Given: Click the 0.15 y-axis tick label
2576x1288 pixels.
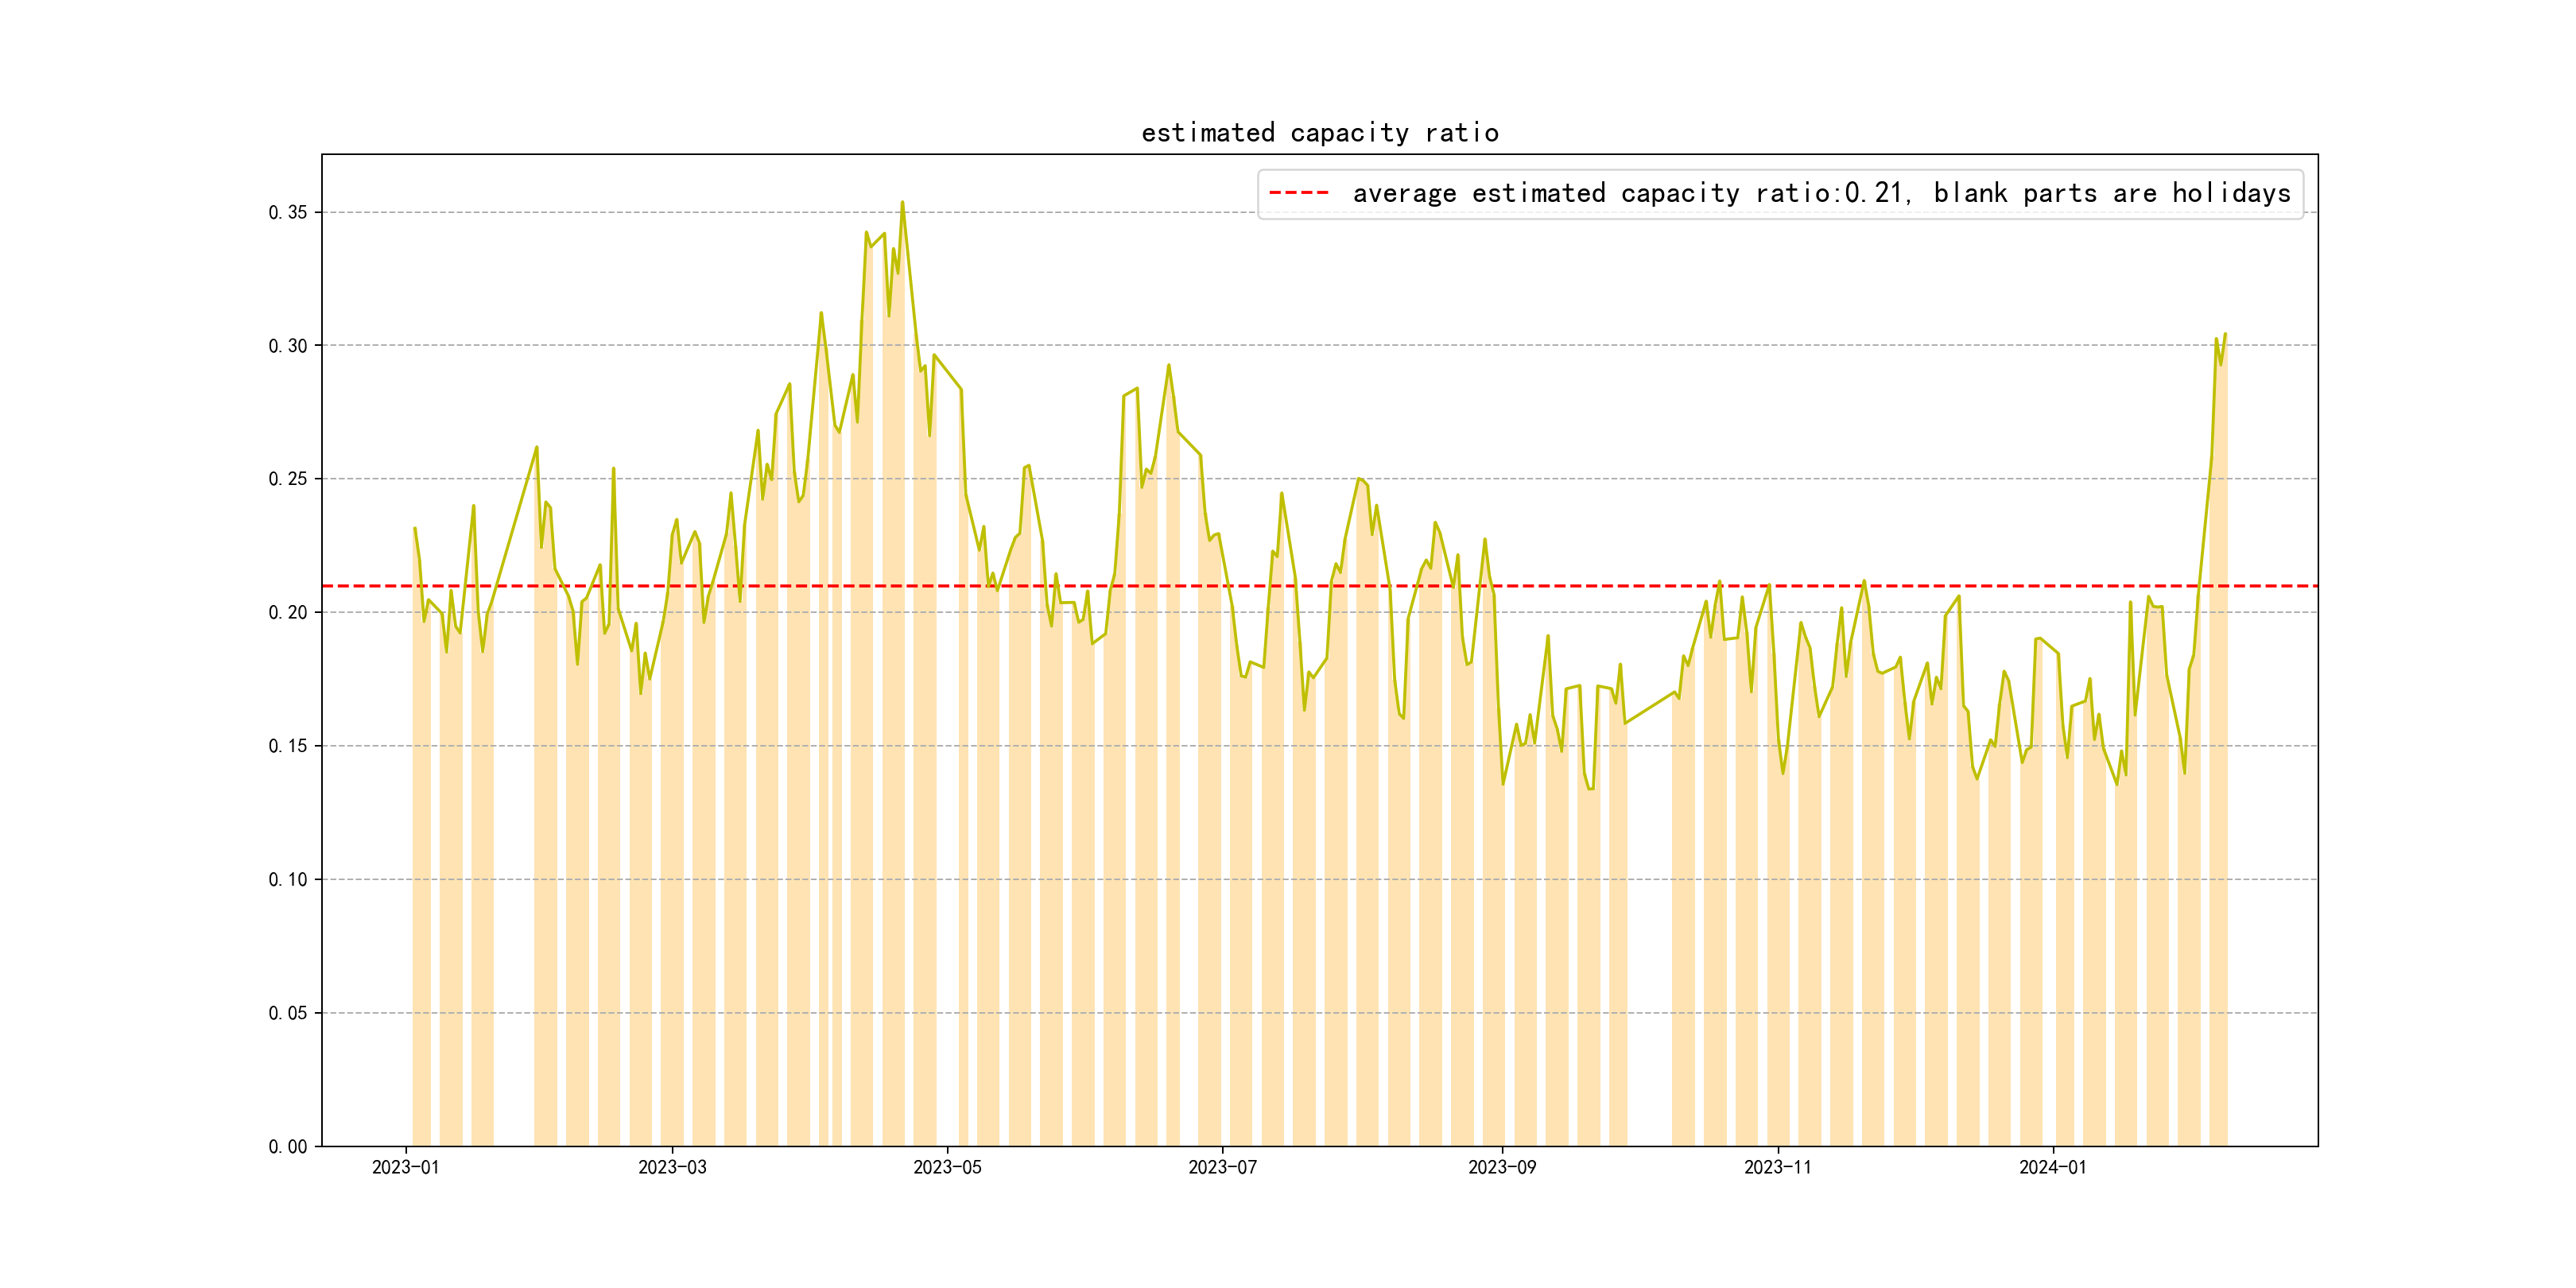Looking at the screenshot, I should pyautogui.click(x=288, y=746).
